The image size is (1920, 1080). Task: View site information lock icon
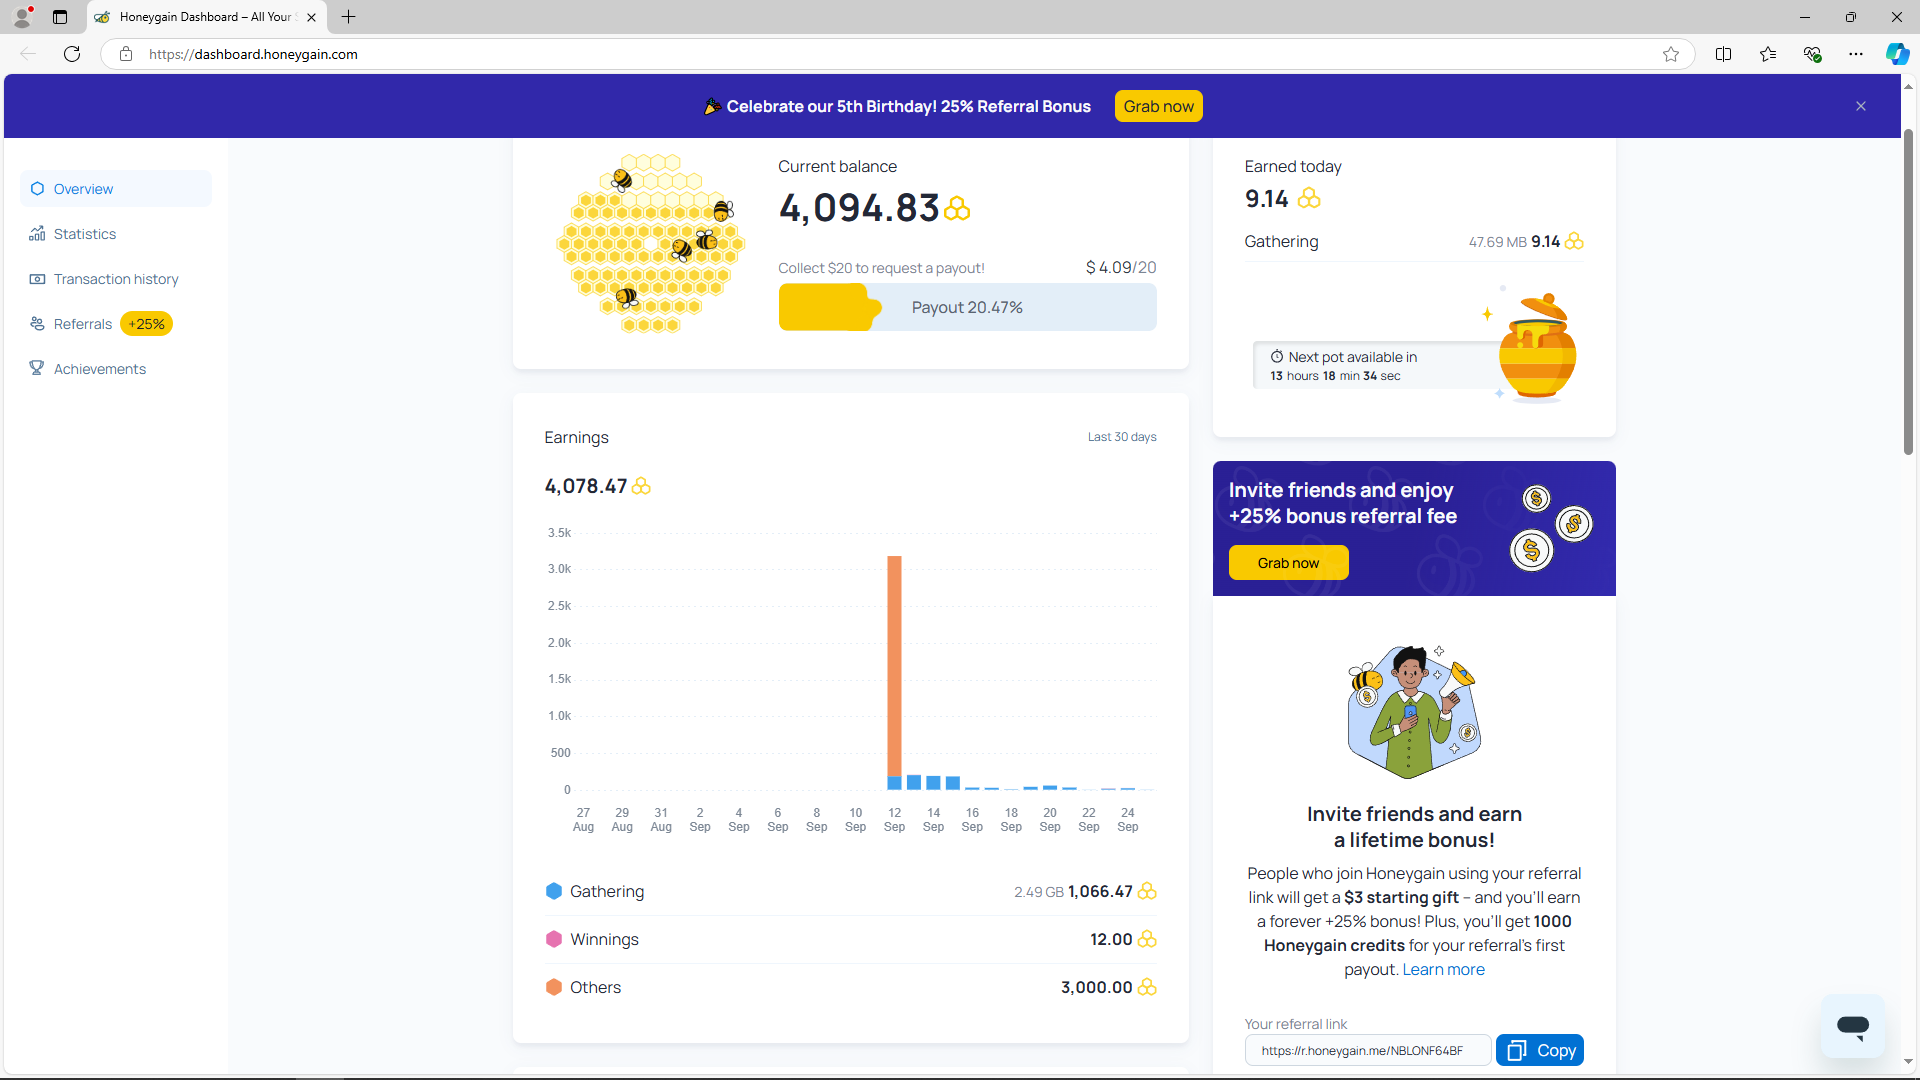click(x=126, y=54)
